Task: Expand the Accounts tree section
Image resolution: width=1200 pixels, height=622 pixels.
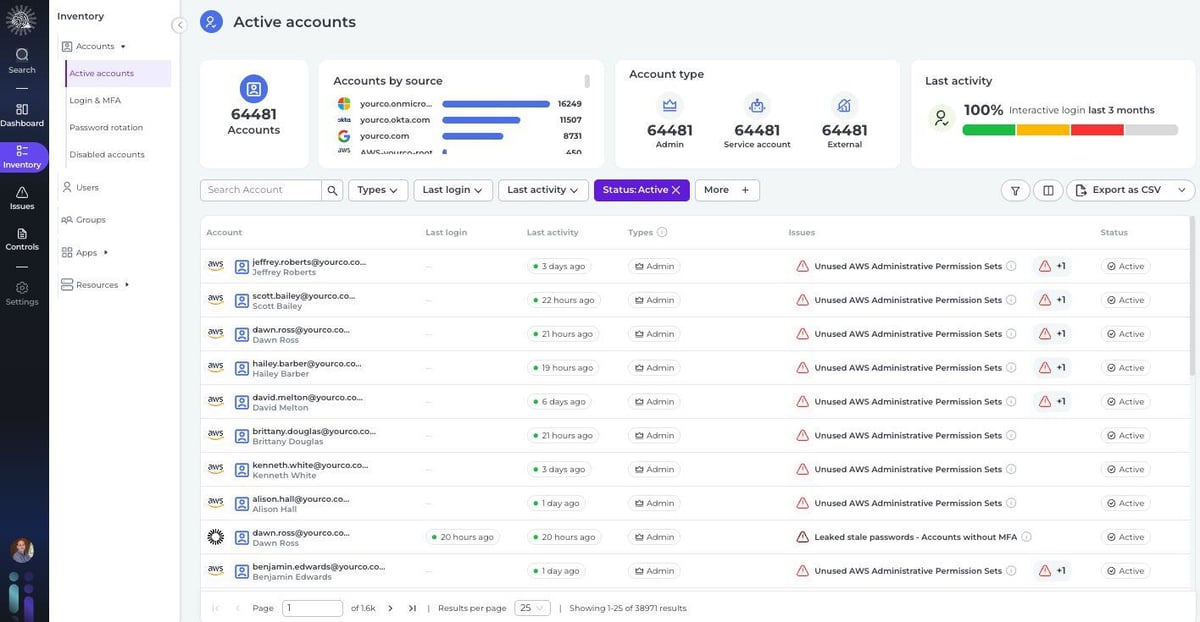Action: point(123,46)
